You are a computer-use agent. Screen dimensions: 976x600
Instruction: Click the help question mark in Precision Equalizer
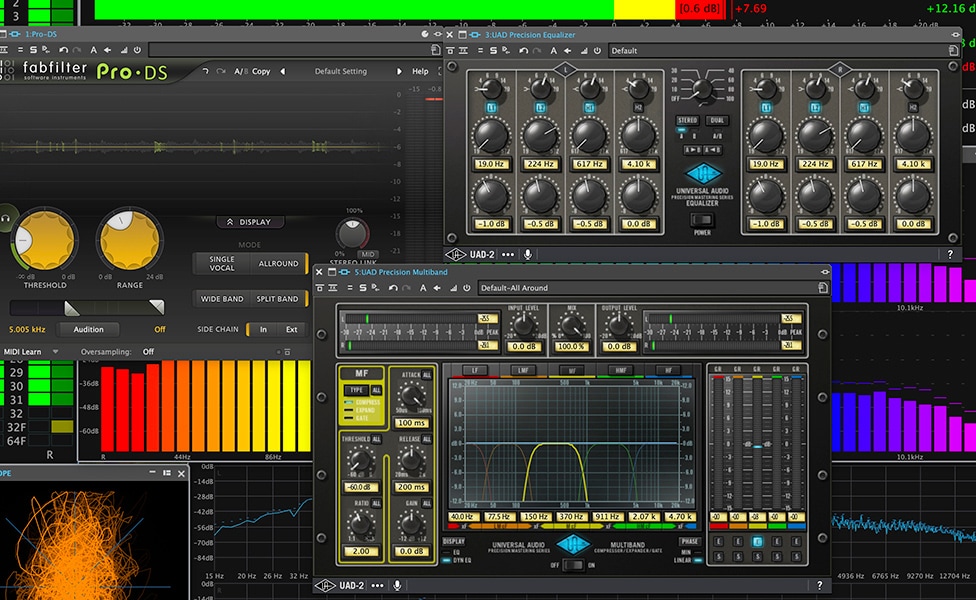coord(950,254)
